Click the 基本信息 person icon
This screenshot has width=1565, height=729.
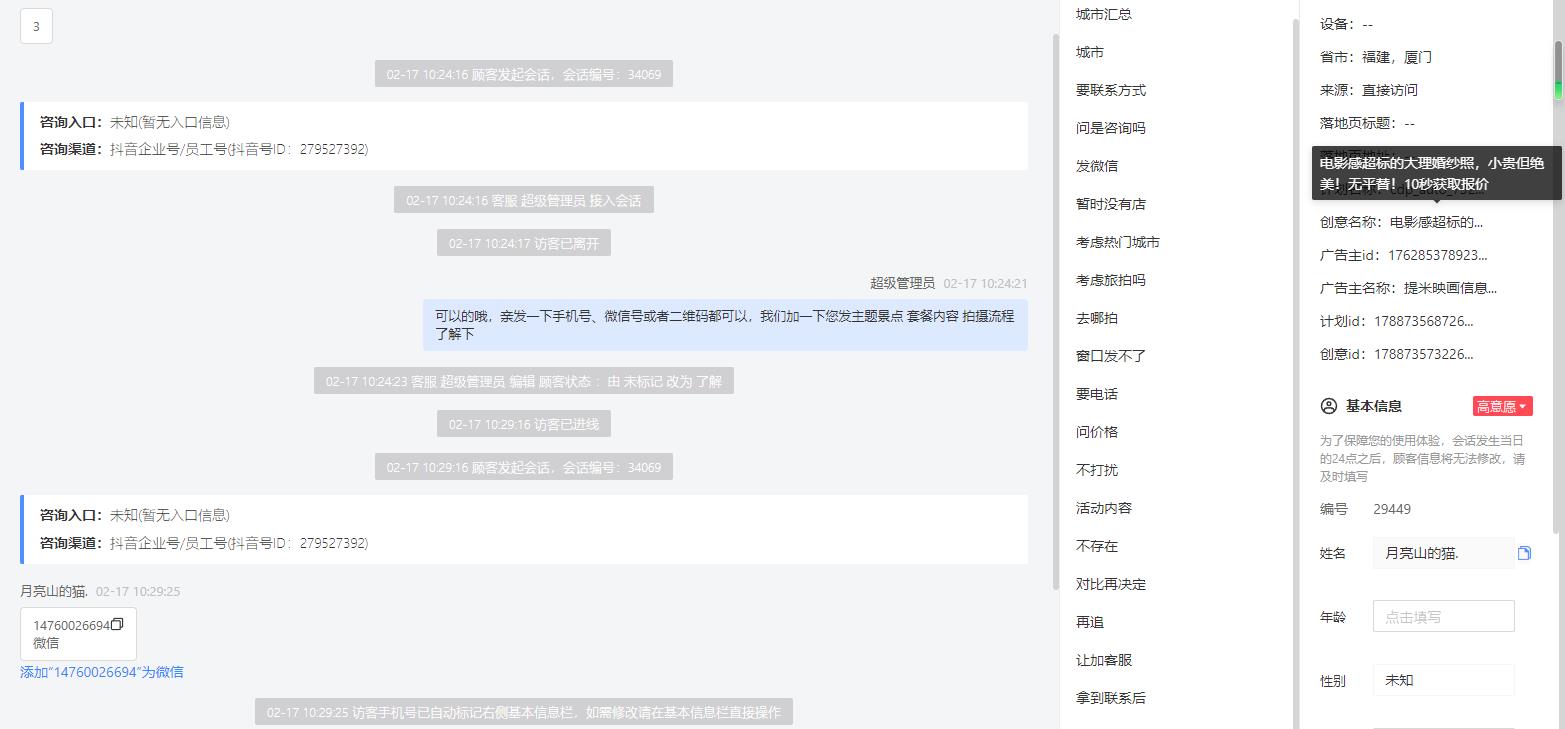tap(1329, 406)
